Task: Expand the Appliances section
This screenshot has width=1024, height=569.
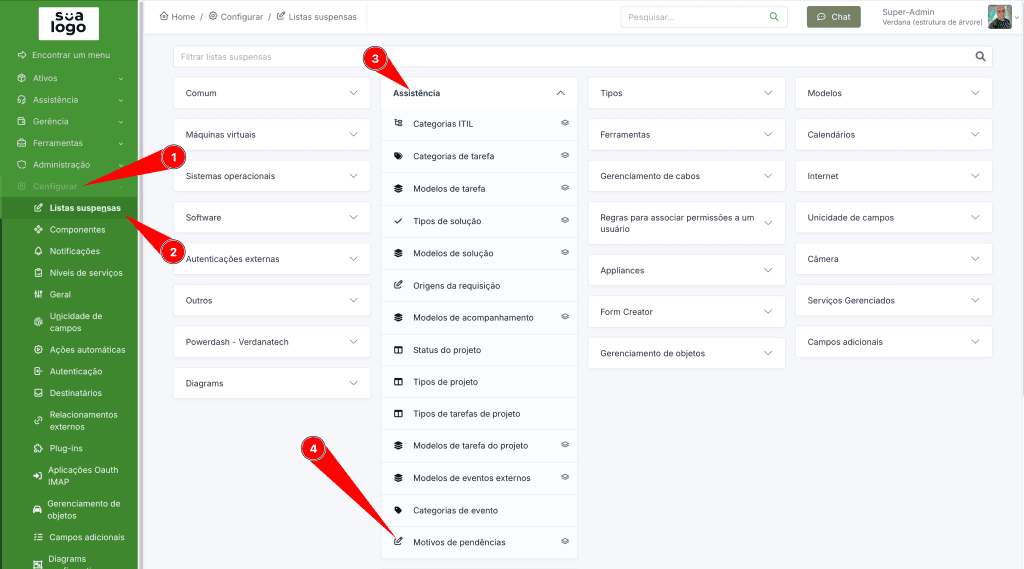Action: pos(686,270)
